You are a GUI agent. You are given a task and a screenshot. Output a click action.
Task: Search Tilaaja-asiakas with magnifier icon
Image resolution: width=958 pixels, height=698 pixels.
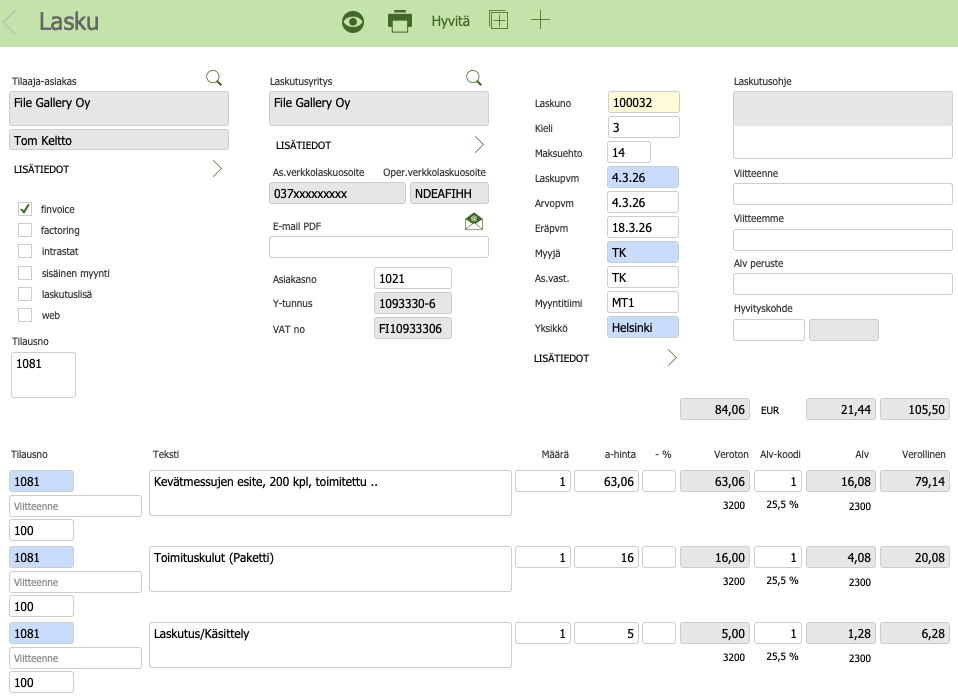[x=214, y=78]
